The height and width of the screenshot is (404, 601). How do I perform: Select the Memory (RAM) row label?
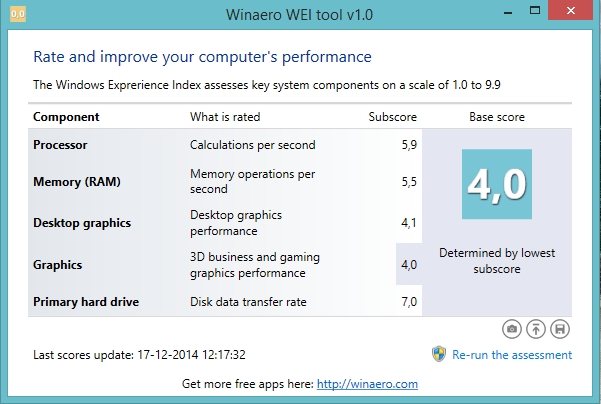tap(77, 182)
